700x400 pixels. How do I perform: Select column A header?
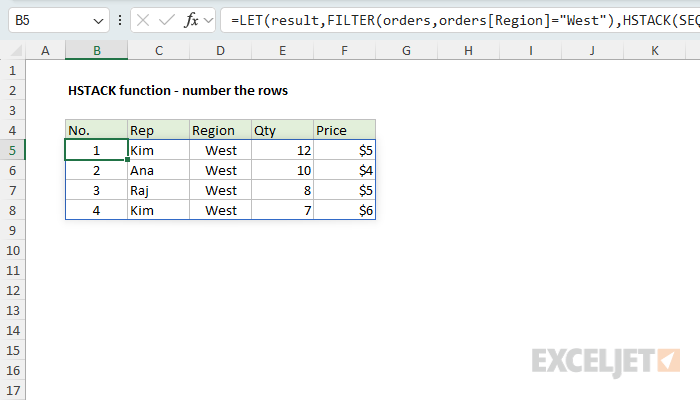pyautogui.click(x=45, y=50)
